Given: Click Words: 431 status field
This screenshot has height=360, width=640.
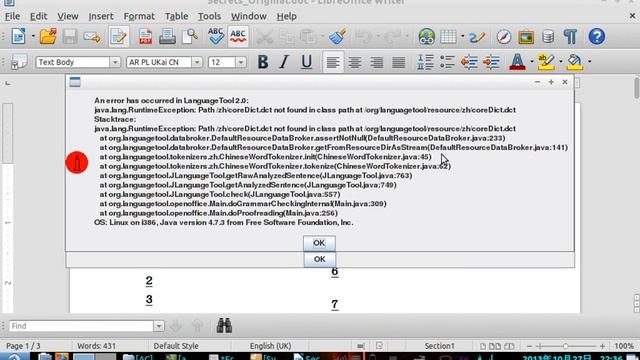Looking at the screenshot, I should pos(96,346).
